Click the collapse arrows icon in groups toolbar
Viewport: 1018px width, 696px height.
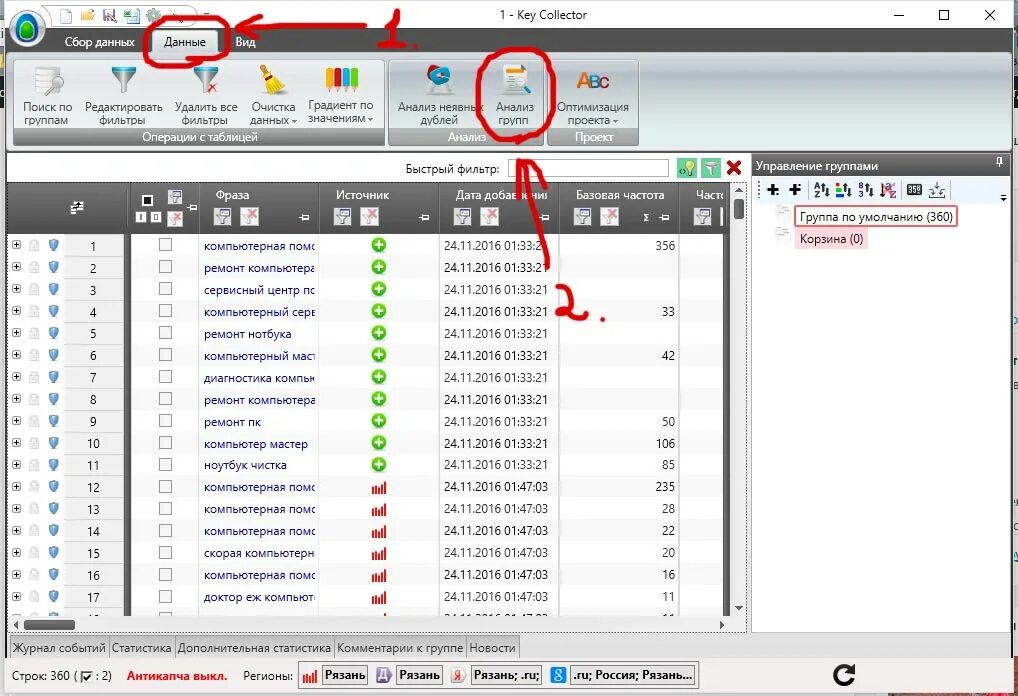937,190
